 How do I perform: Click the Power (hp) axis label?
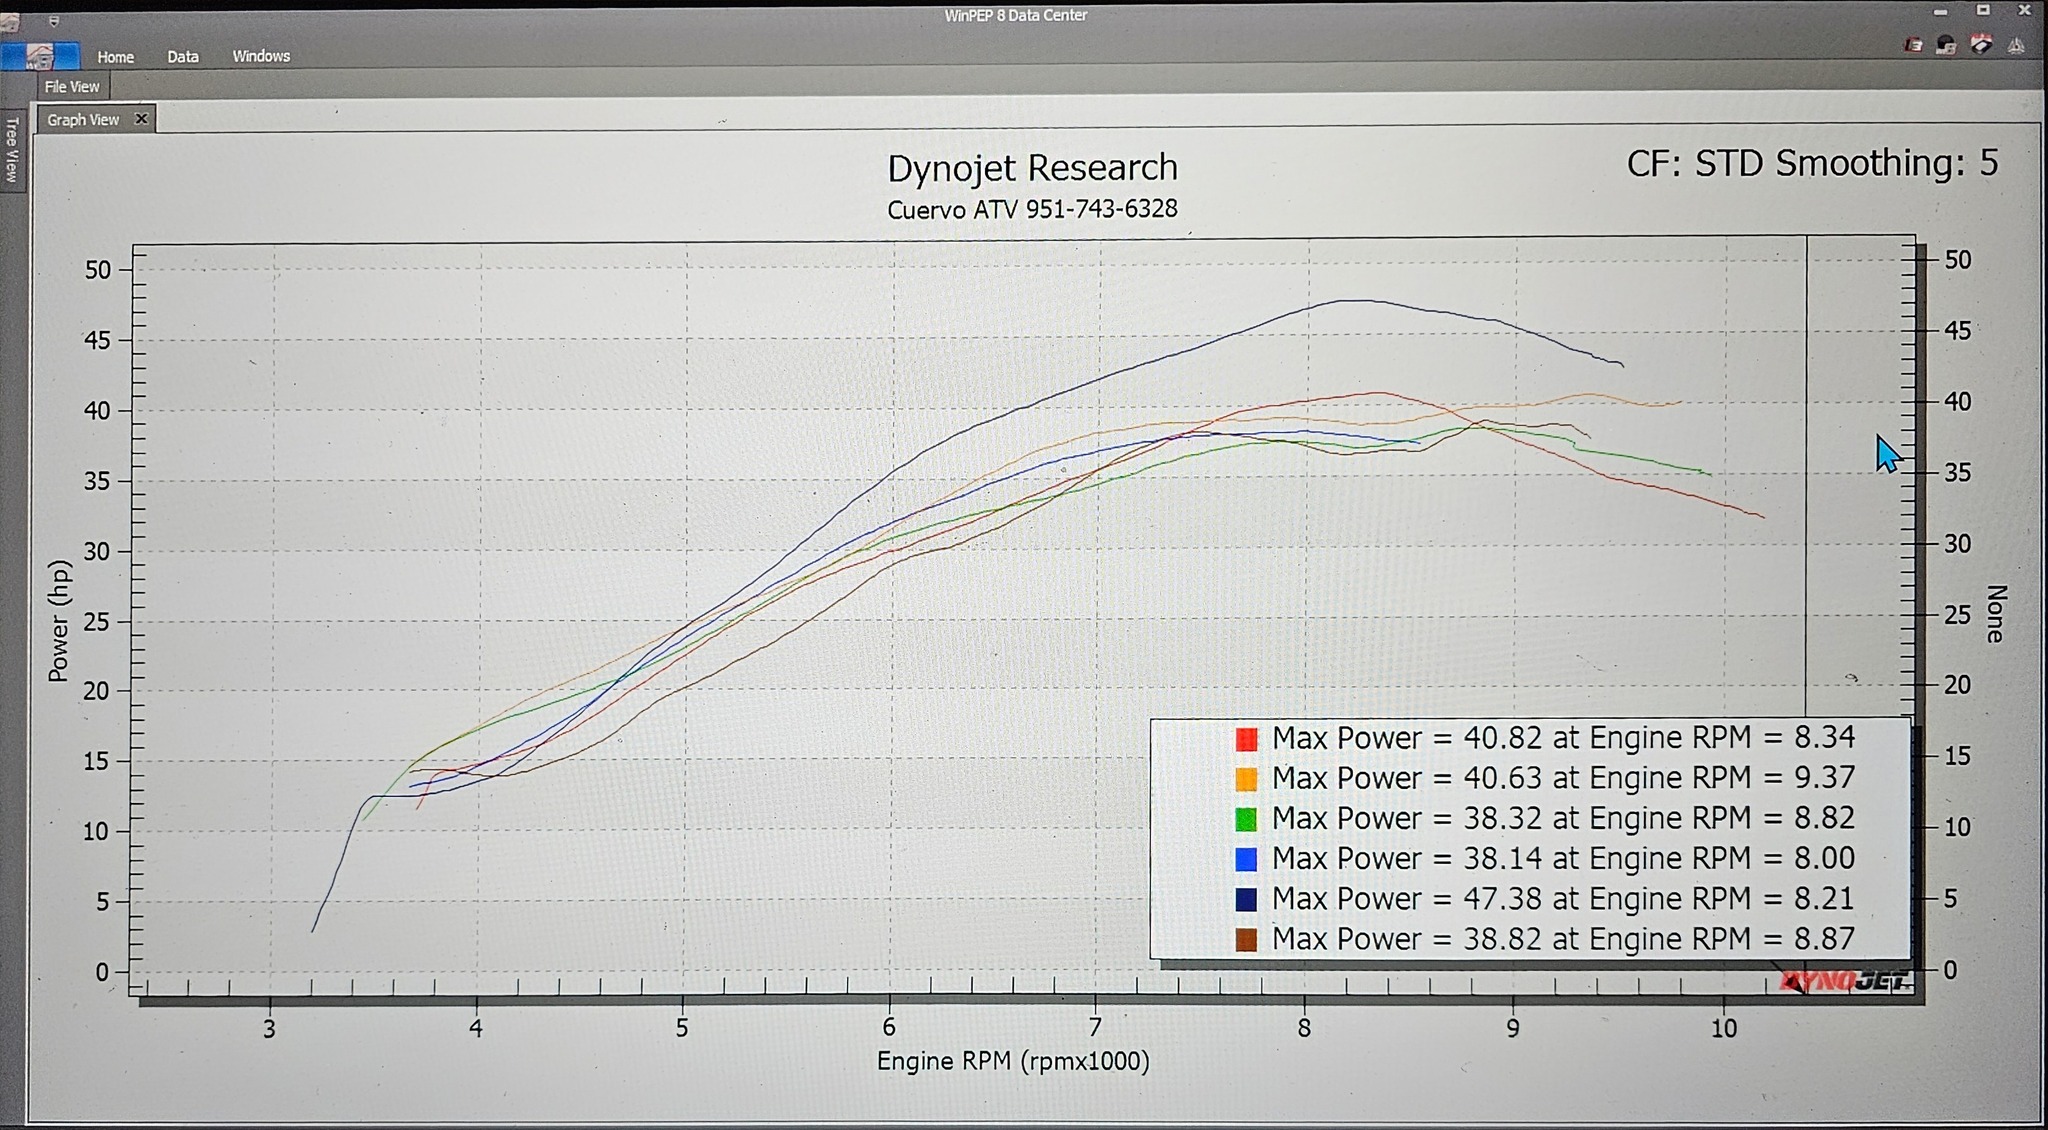point(59,620)
